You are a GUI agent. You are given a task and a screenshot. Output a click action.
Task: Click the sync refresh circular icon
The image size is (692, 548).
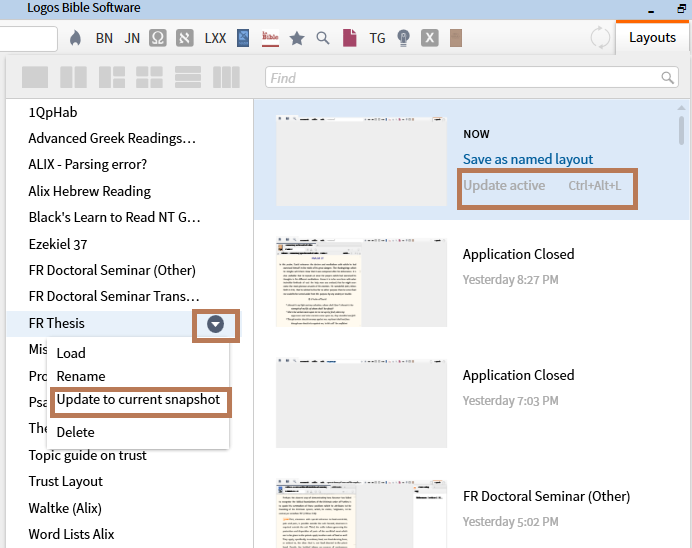point(600,38)
